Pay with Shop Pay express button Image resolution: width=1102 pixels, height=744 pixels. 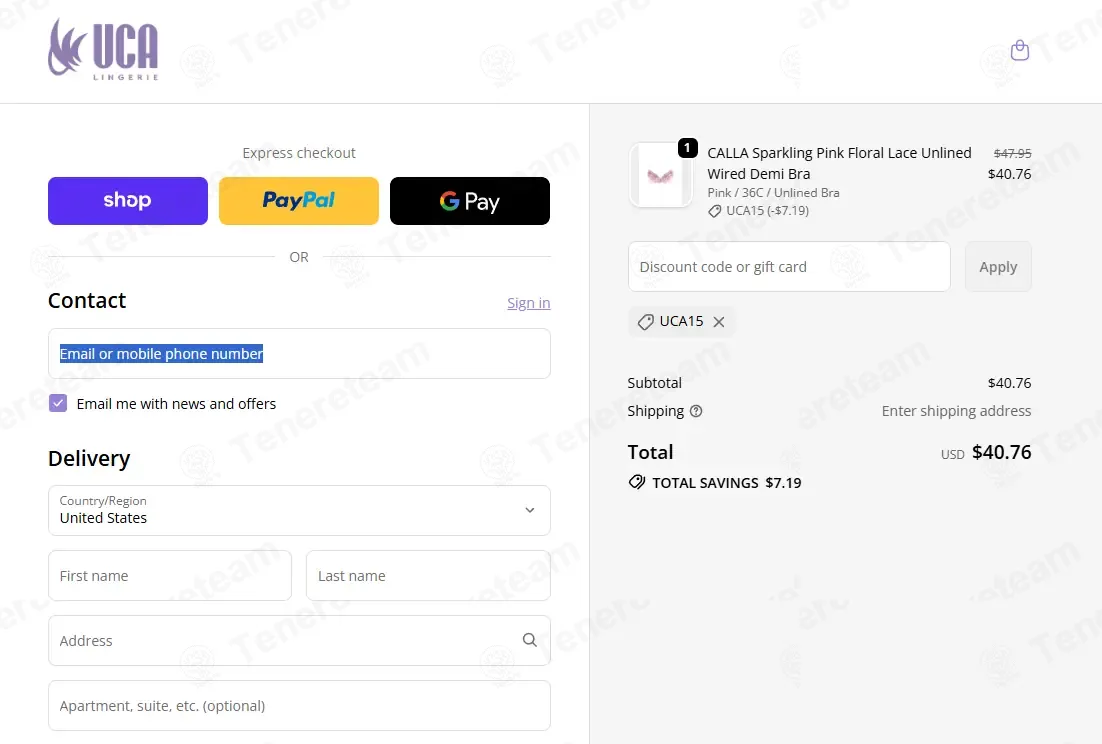click(128, 201)
